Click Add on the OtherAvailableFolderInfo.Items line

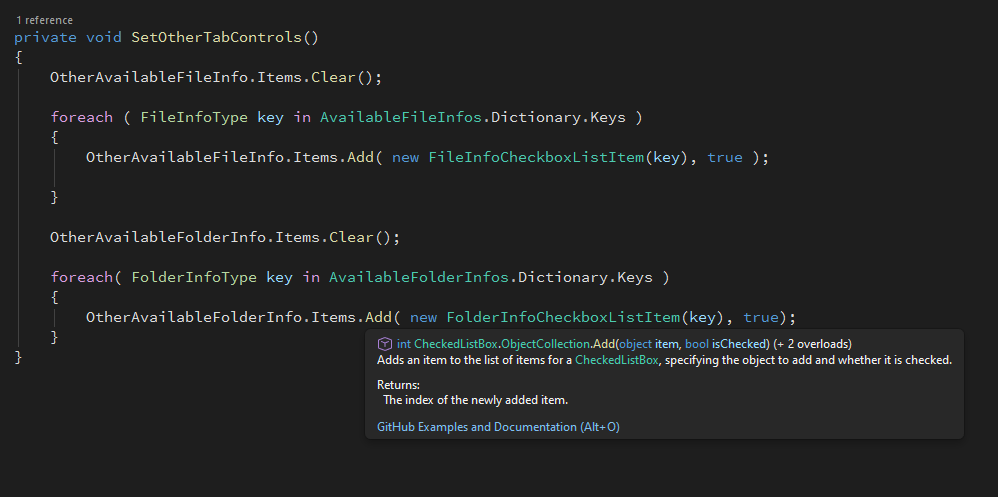pos(378,317)
